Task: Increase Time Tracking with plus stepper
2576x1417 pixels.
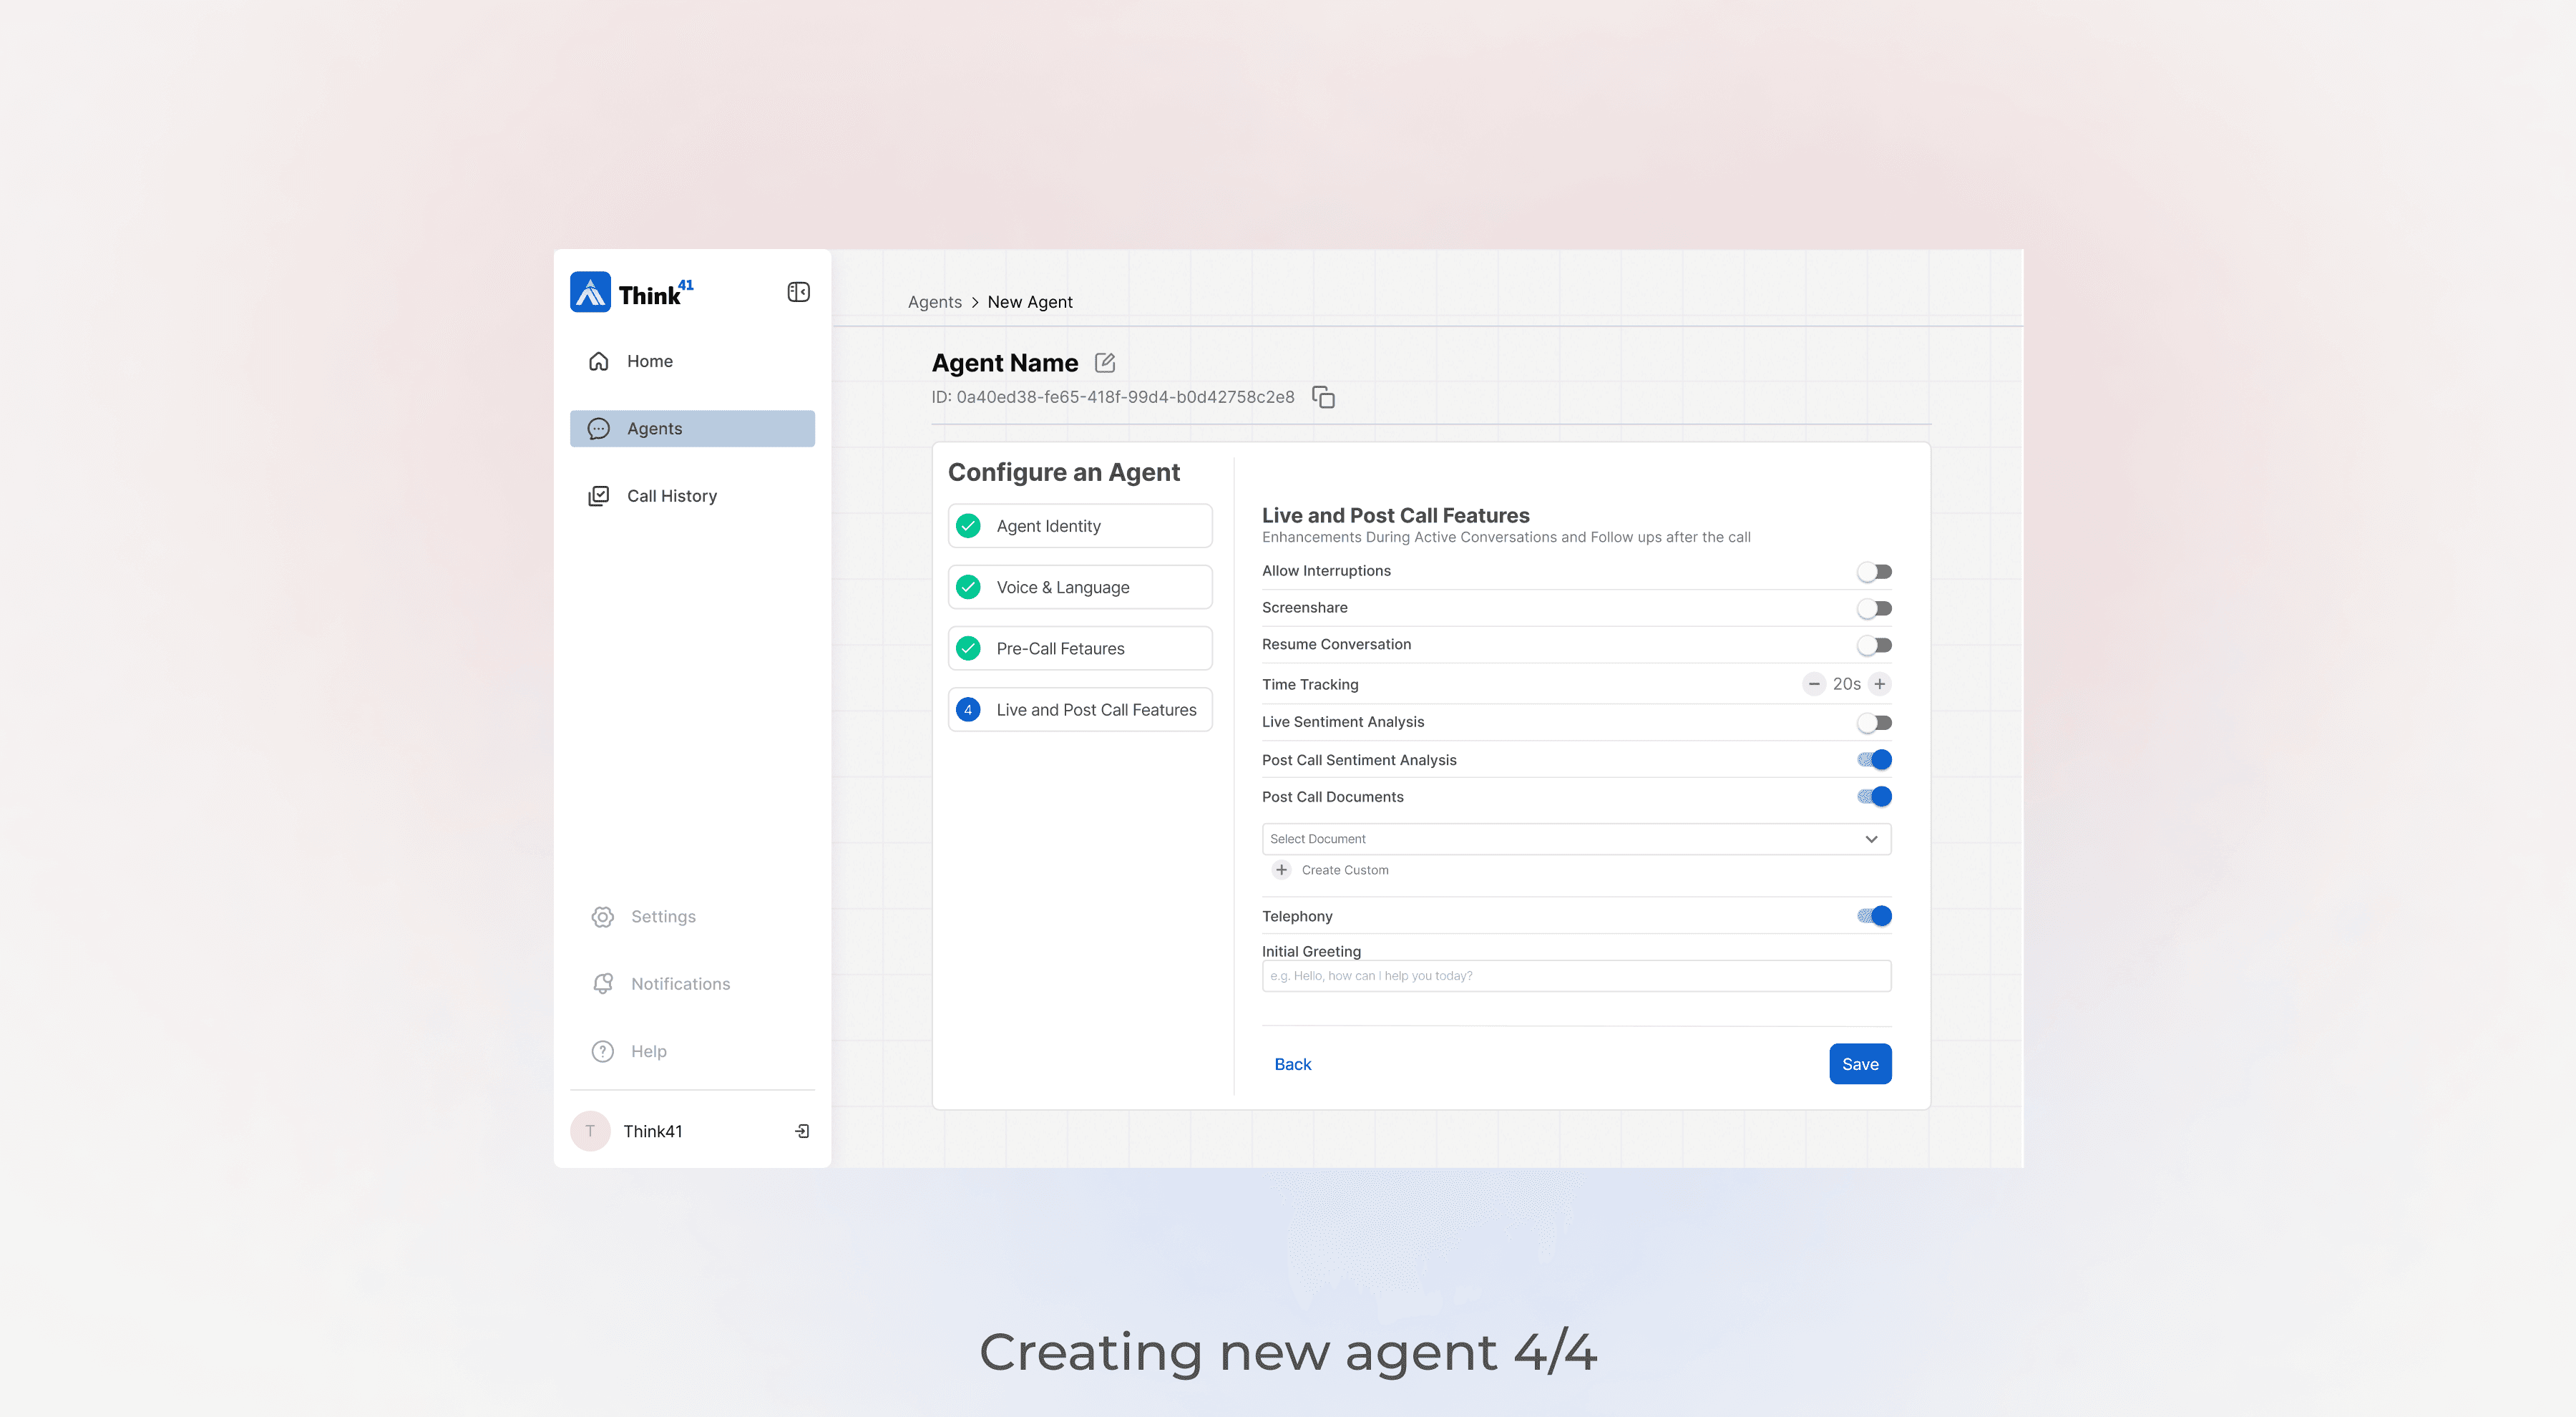Action: tap(1879, 684)
